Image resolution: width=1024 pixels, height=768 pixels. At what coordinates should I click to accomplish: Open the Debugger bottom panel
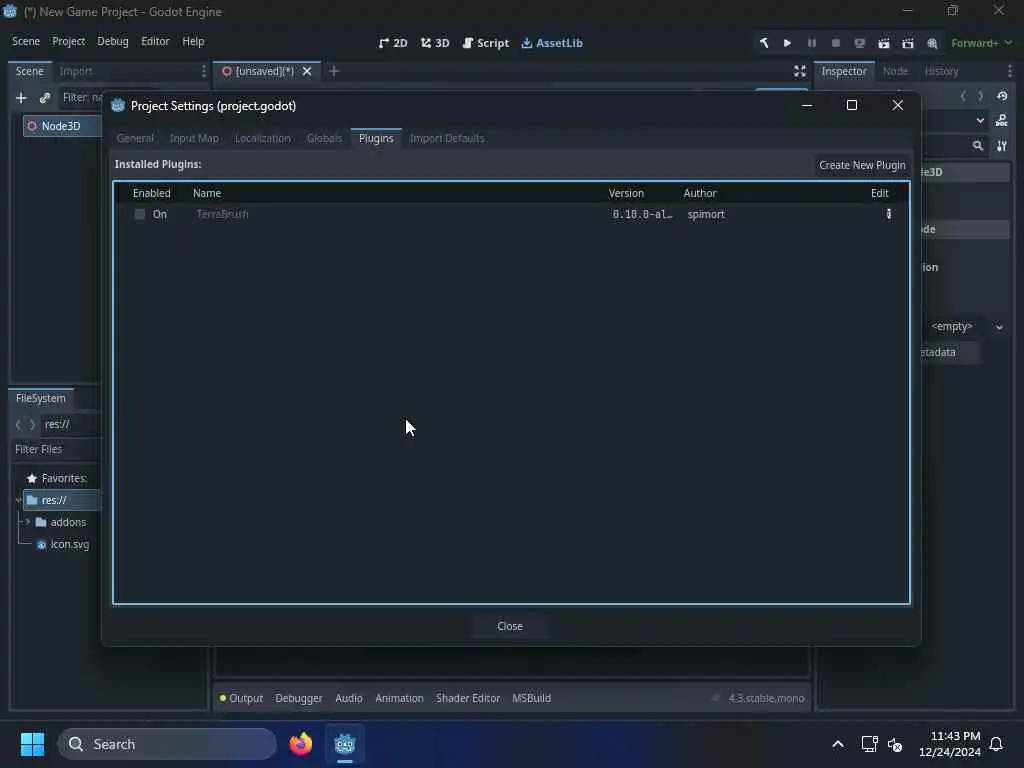(298, 698)
